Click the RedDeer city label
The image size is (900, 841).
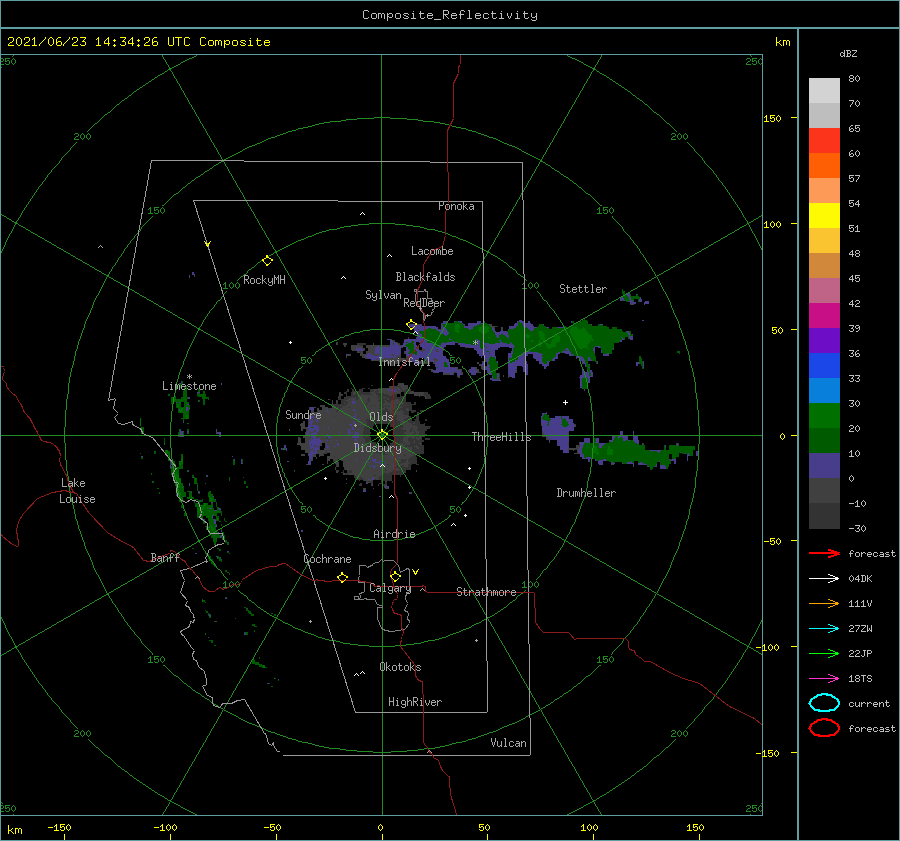[424, 303]
